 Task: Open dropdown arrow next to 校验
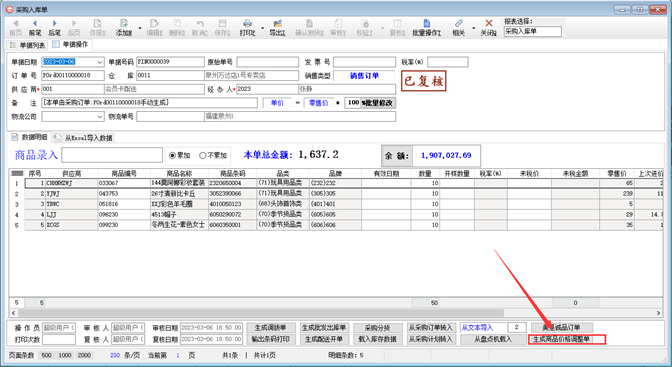[382, 28]
